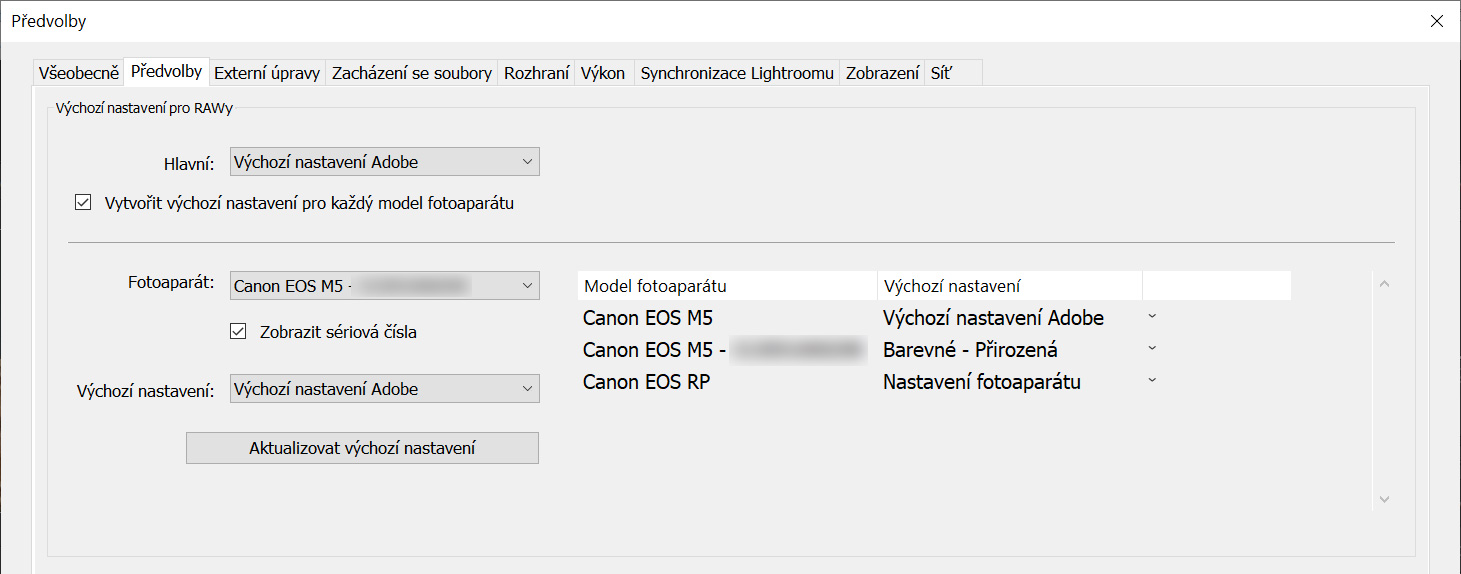The width and height of the screenshot is (1461, 574).
Task: Open the Externí úpravy tab
Action: coord(267,73)
